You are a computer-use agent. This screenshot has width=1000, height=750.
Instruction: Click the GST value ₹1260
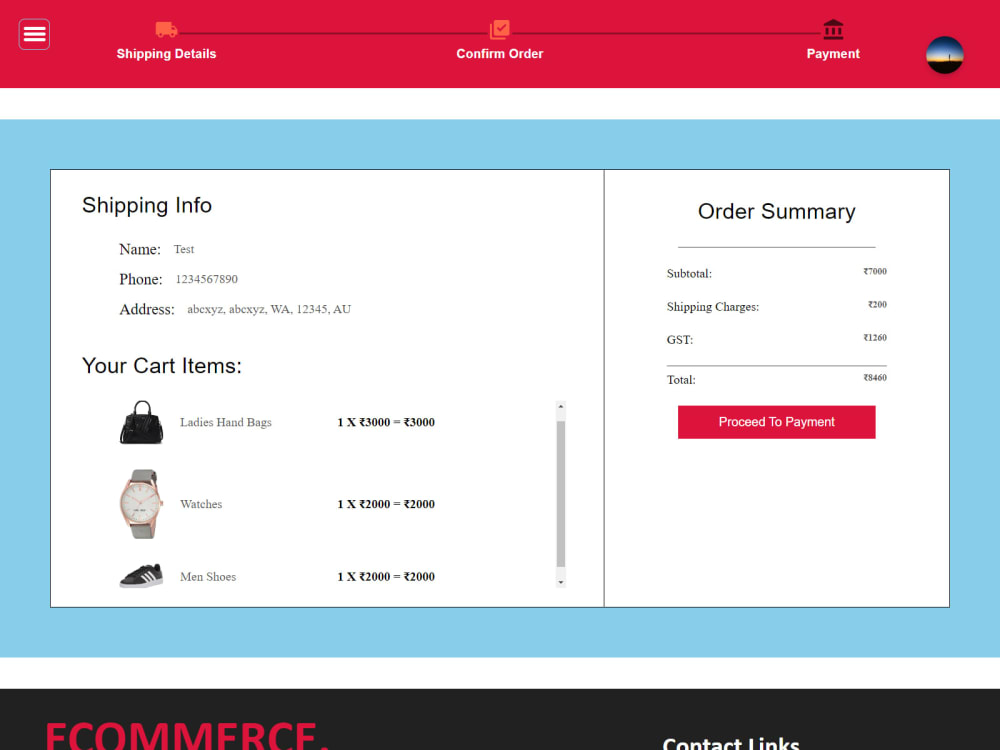875,338
